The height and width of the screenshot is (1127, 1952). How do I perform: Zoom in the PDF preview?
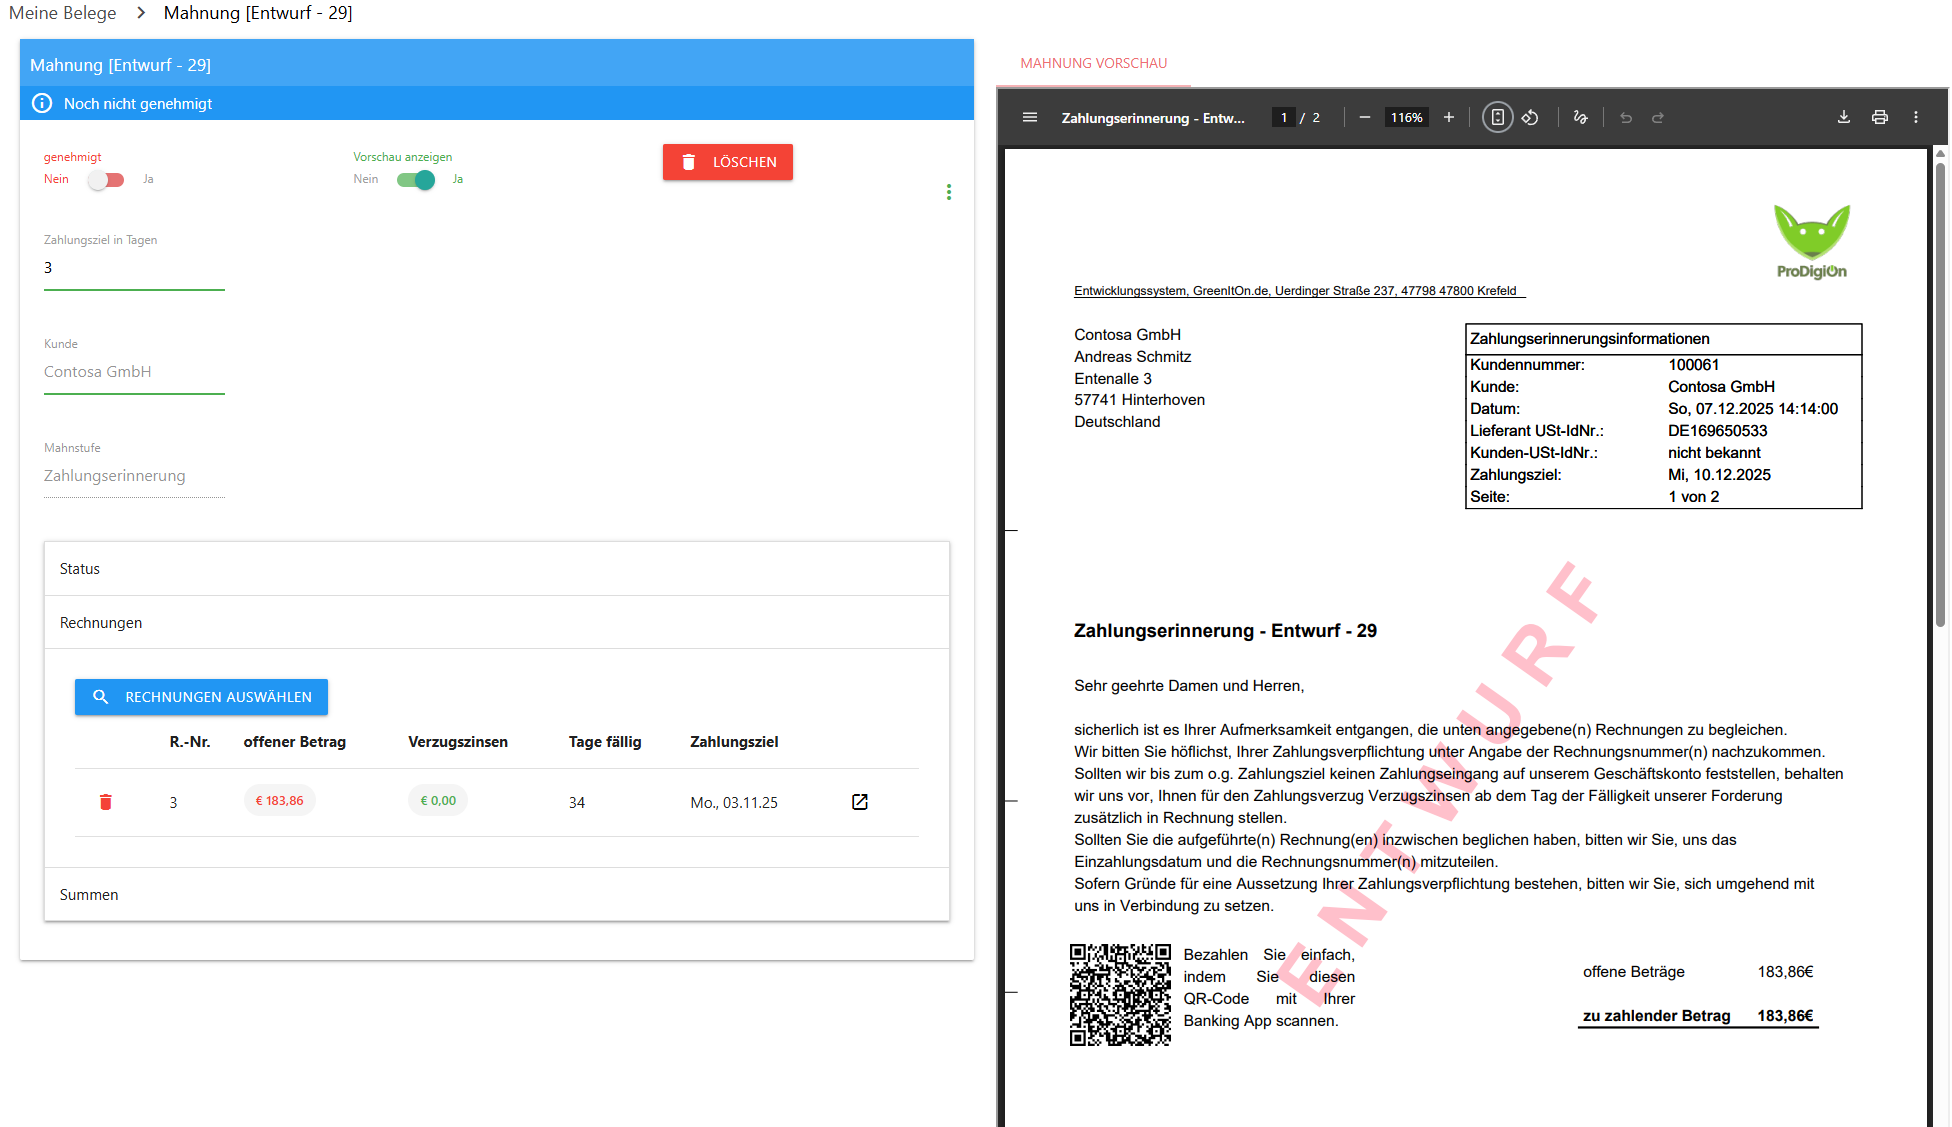point(1448,118)
